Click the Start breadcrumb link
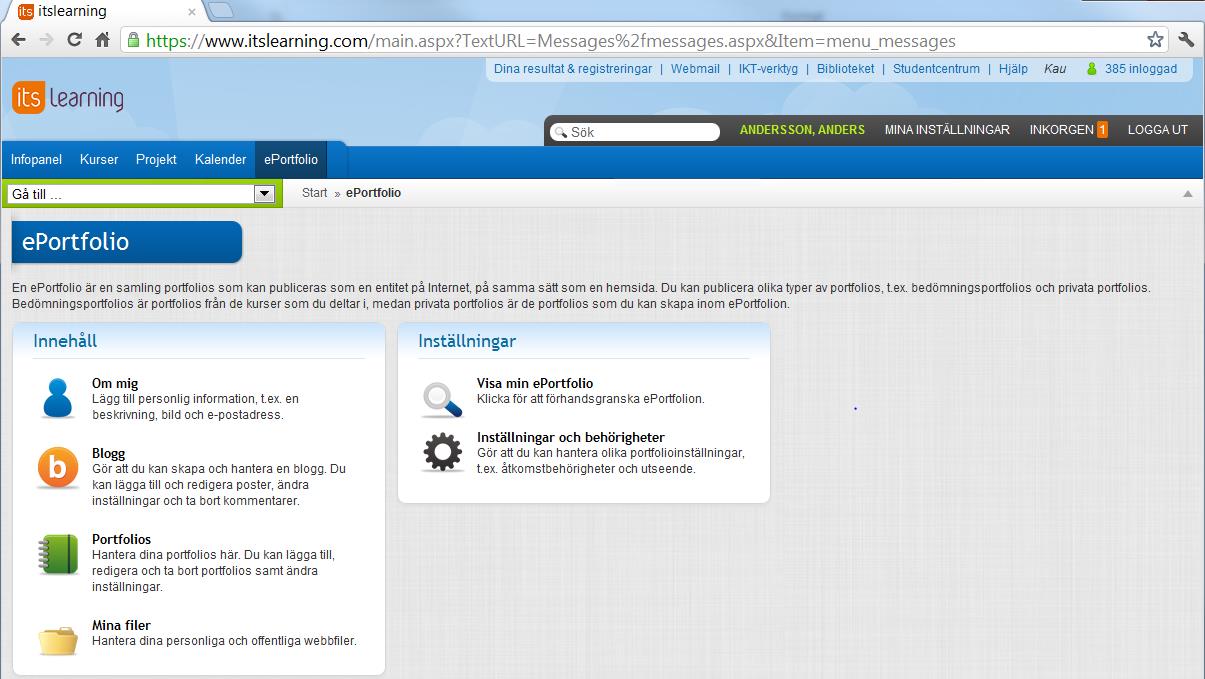 point(314,193)
